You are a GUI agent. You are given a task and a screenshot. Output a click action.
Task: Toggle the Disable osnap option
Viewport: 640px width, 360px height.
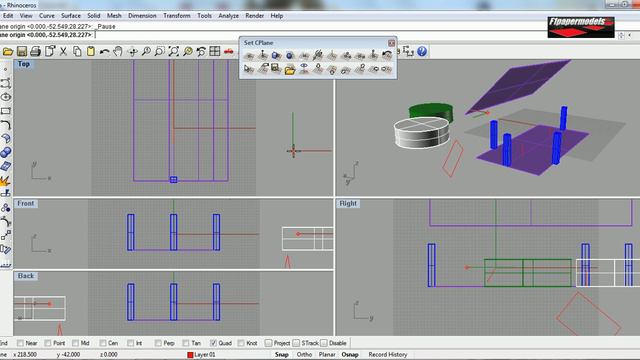(x=324, y=343)
